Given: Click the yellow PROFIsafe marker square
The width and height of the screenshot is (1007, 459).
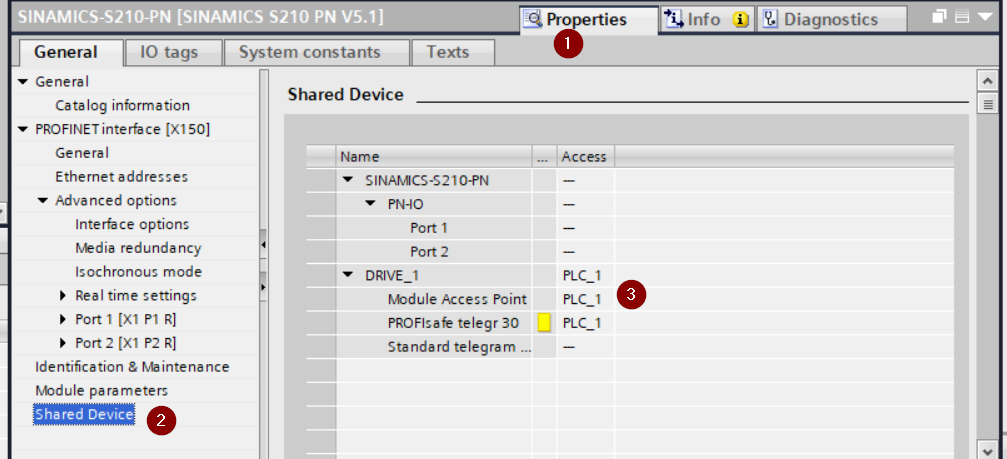Looking at the screenshot, I should [544, 323].
